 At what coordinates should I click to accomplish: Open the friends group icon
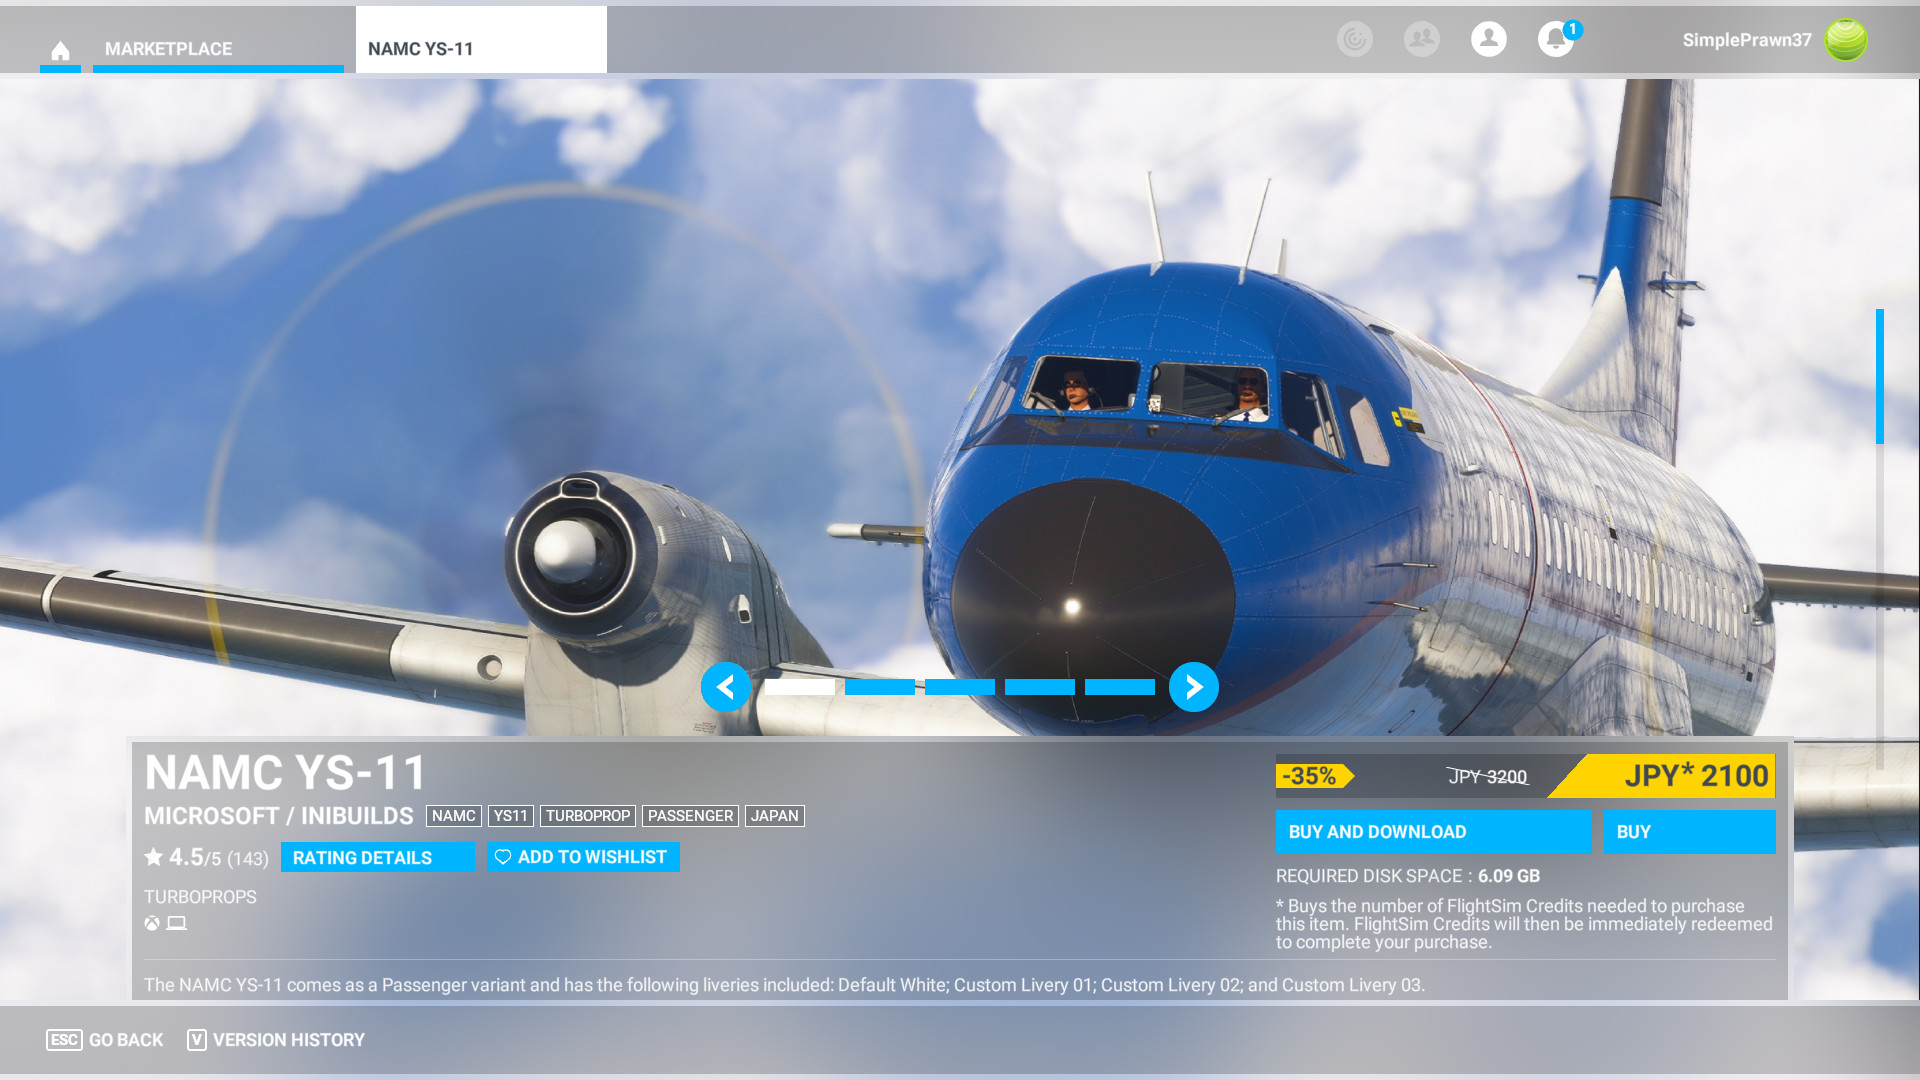pyautogui.click(x=1421, y=40)
